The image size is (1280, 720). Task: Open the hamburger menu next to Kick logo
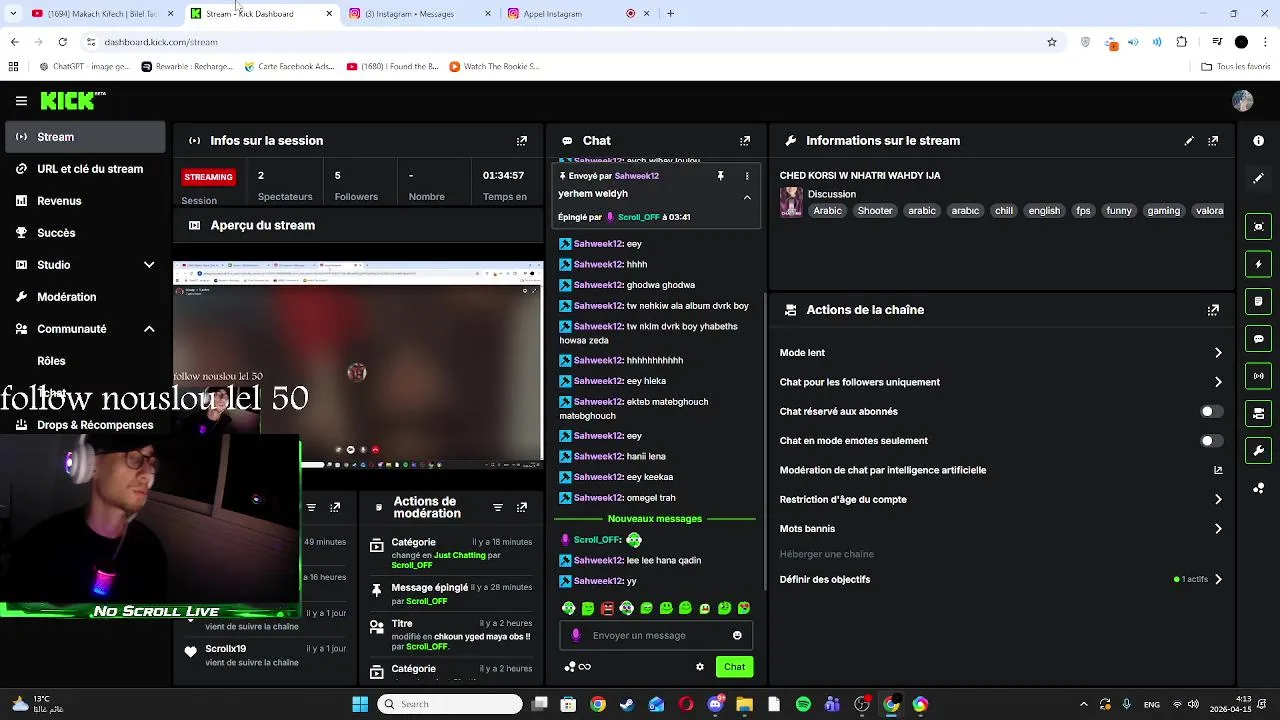(21, 101)
